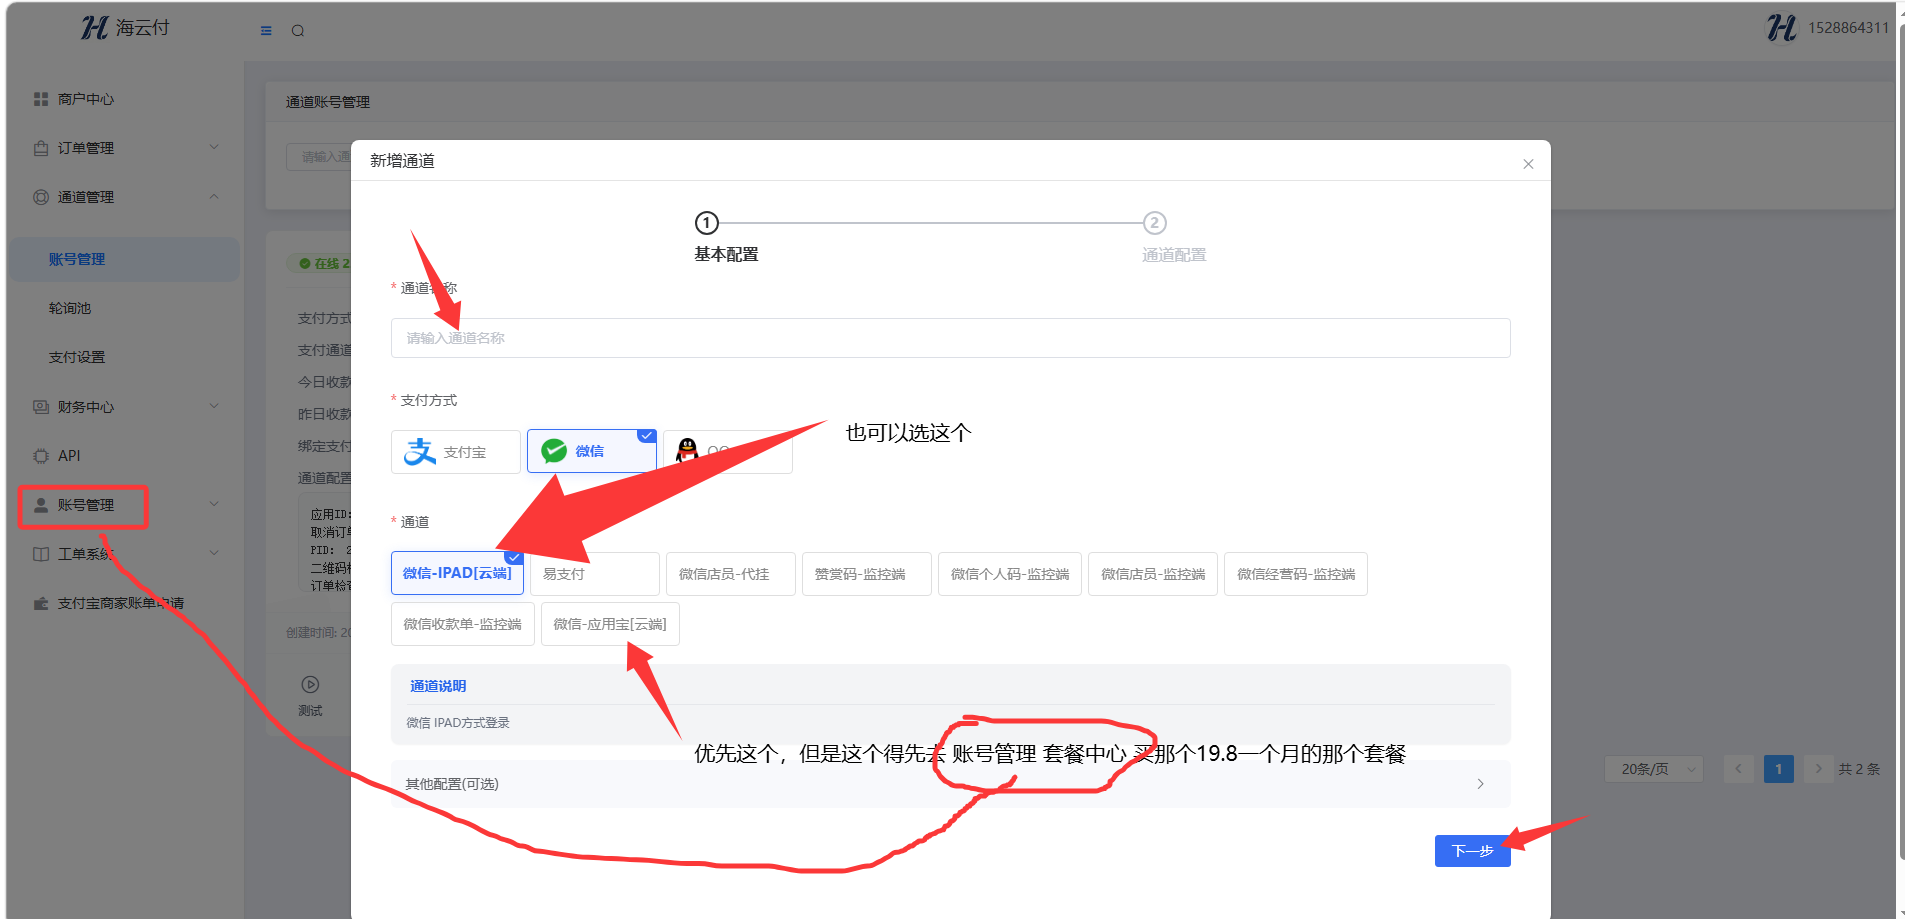1905x919 pixels.
Task: Expand the 其他配置(可选) section
Action: point(950,784)
